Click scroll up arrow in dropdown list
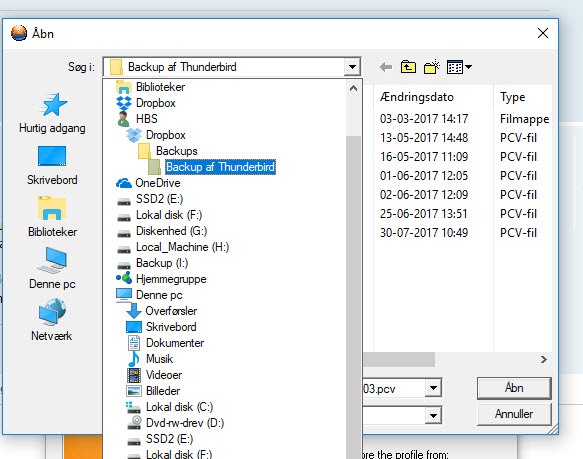 pyautogui.click(x=353, y=89)
